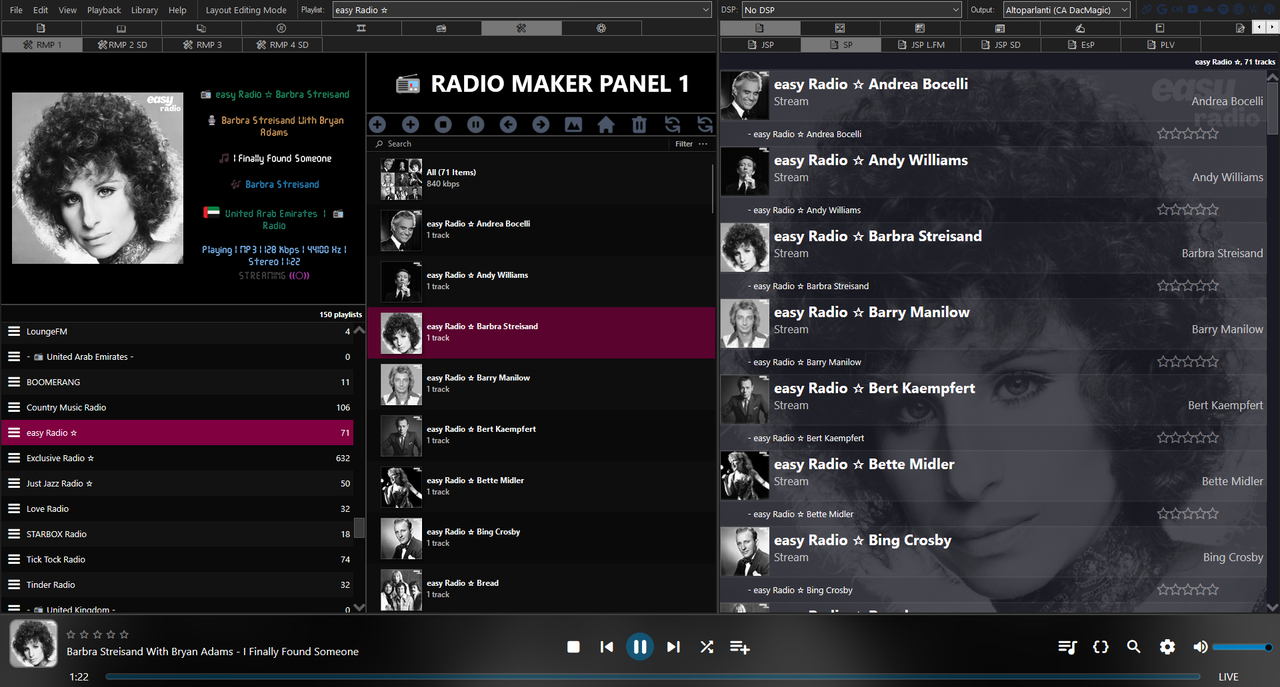The image size is (1280, 687).
Task: Toggle shuffle playback mode
Action: pyautogui.click(x=707, y=647)
